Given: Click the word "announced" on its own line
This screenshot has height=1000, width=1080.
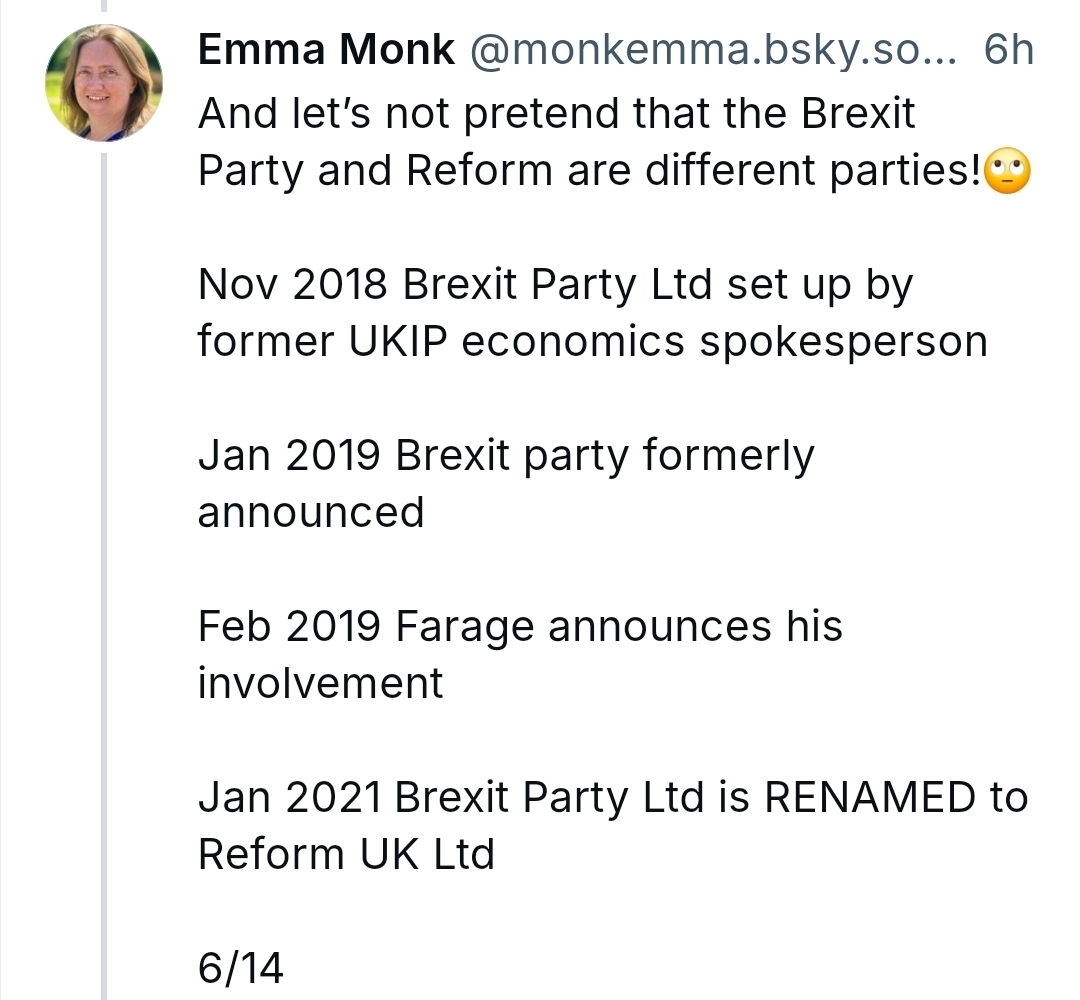Looking at the screenshot, I should (x=311, y=513).
